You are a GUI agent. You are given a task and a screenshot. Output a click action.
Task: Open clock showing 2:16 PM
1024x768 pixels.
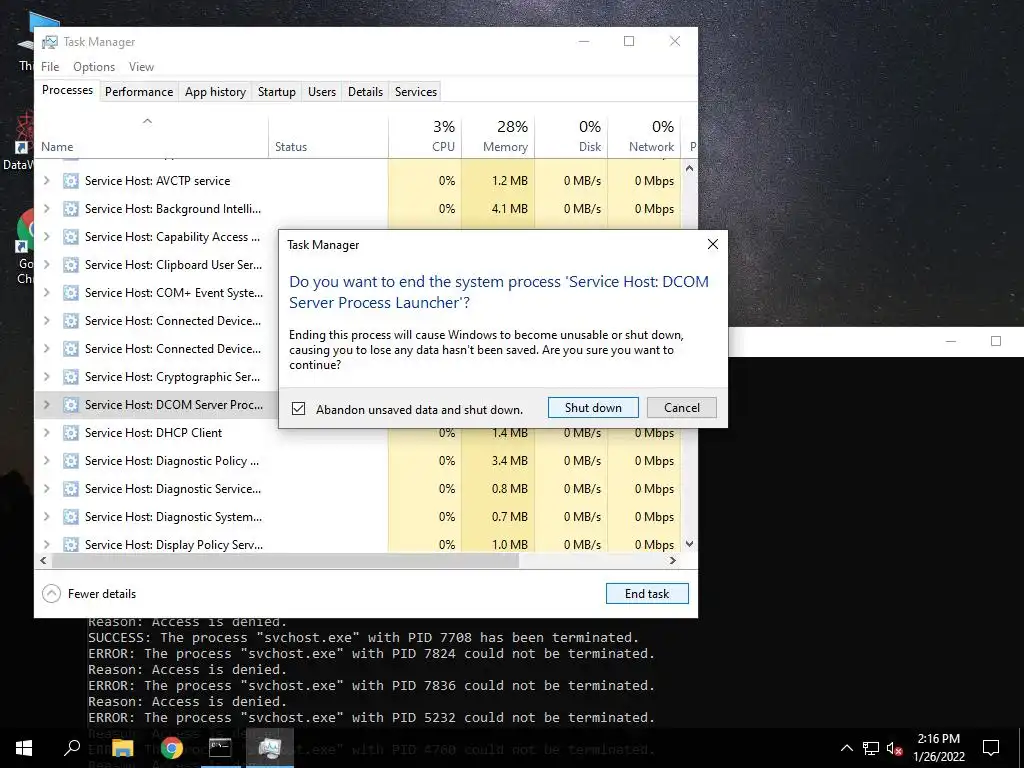[x=938, y=748]
